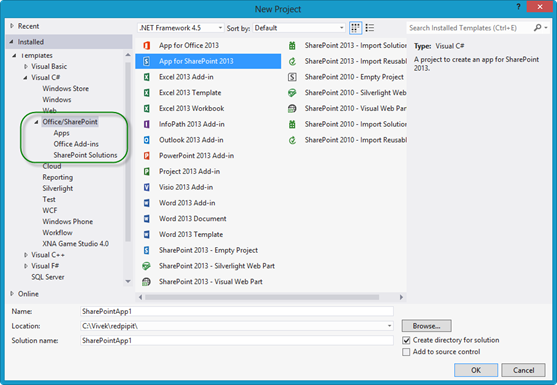The width and height of the screenshot is (557, 385).
Task: Enable Add to source control
Action: (406, 352)
